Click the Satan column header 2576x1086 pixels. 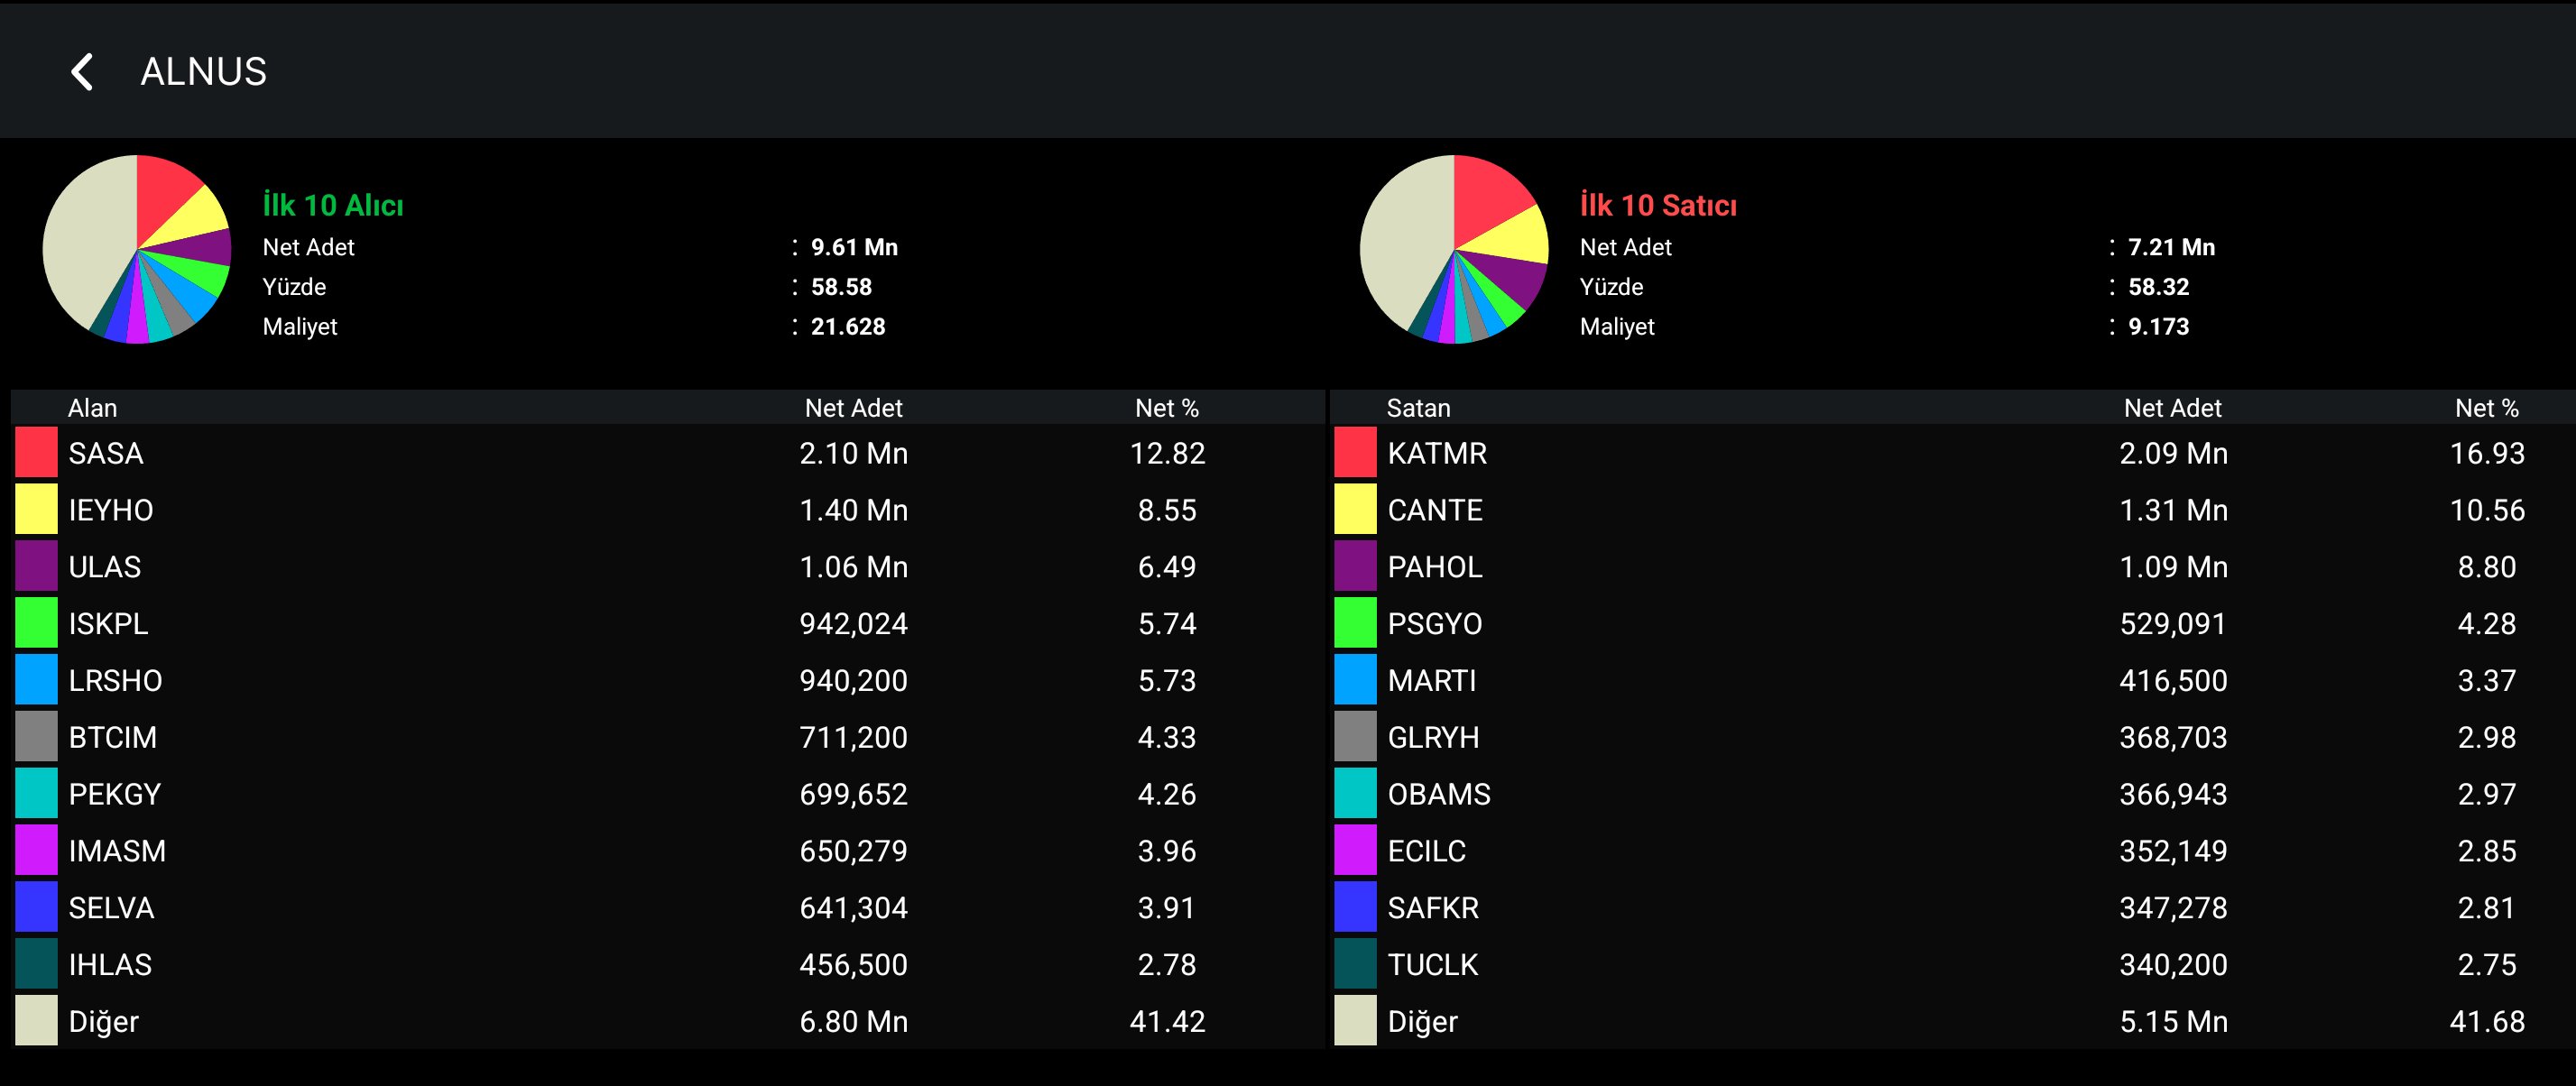(1417, 408)
